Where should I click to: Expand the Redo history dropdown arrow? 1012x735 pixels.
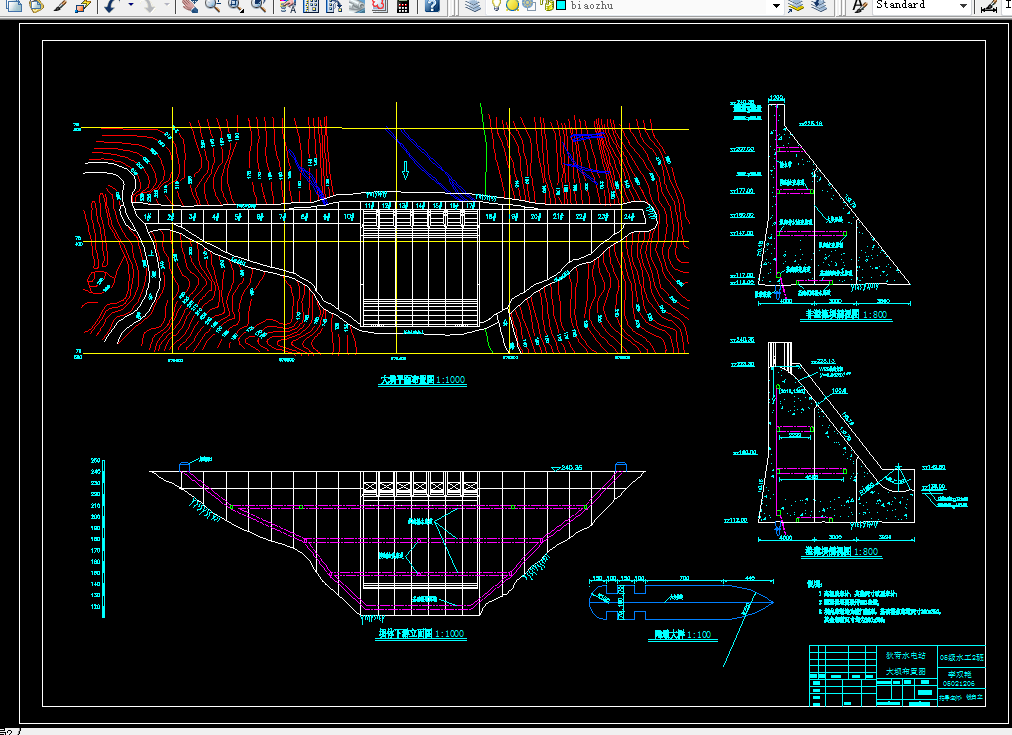[x=167, y=6]
